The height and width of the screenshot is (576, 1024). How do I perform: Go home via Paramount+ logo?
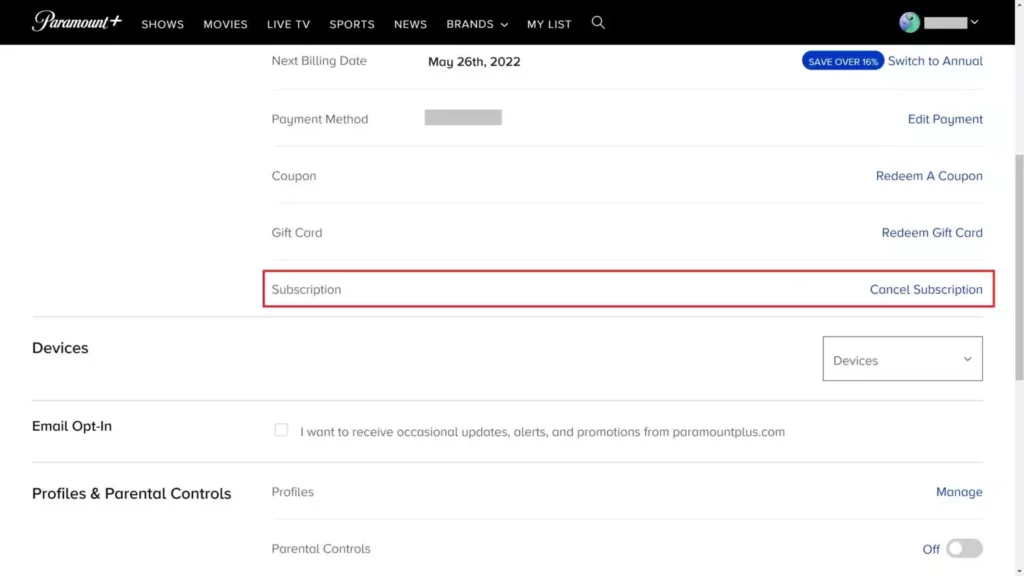coord(77,22)
